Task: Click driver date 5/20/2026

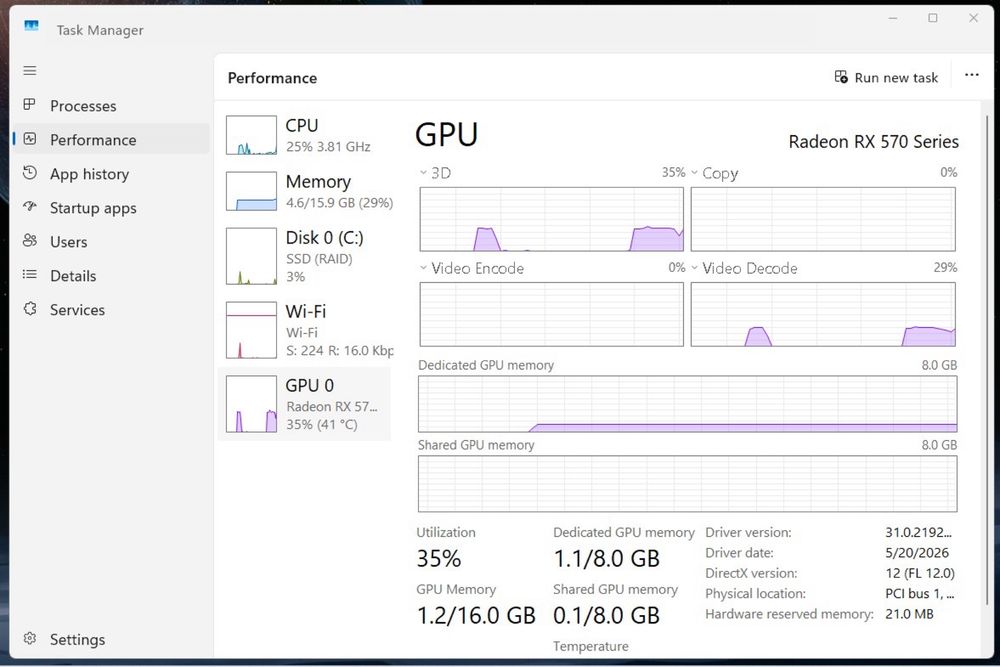Action: [x=916, y=553]
